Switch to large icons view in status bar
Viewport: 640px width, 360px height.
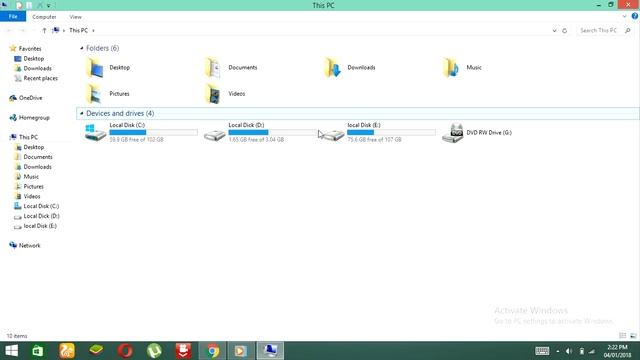pos(633,336)
